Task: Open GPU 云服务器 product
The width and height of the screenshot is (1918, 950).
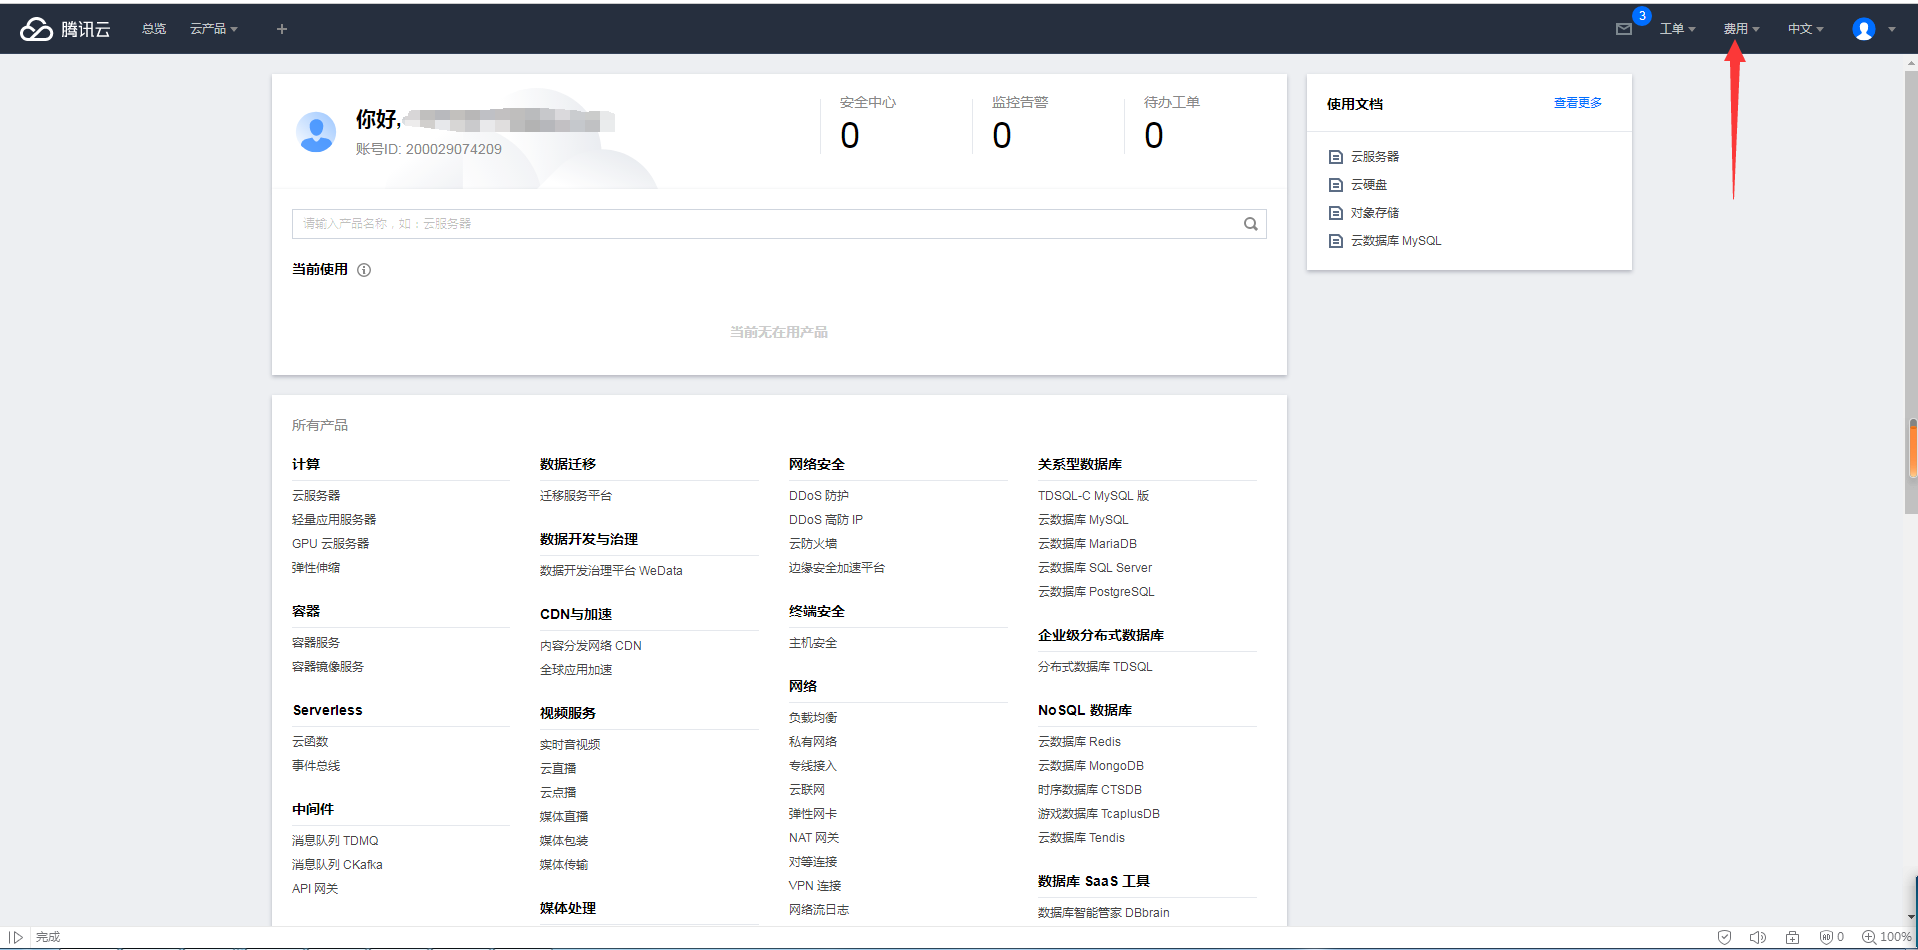Action: (330, 544)
